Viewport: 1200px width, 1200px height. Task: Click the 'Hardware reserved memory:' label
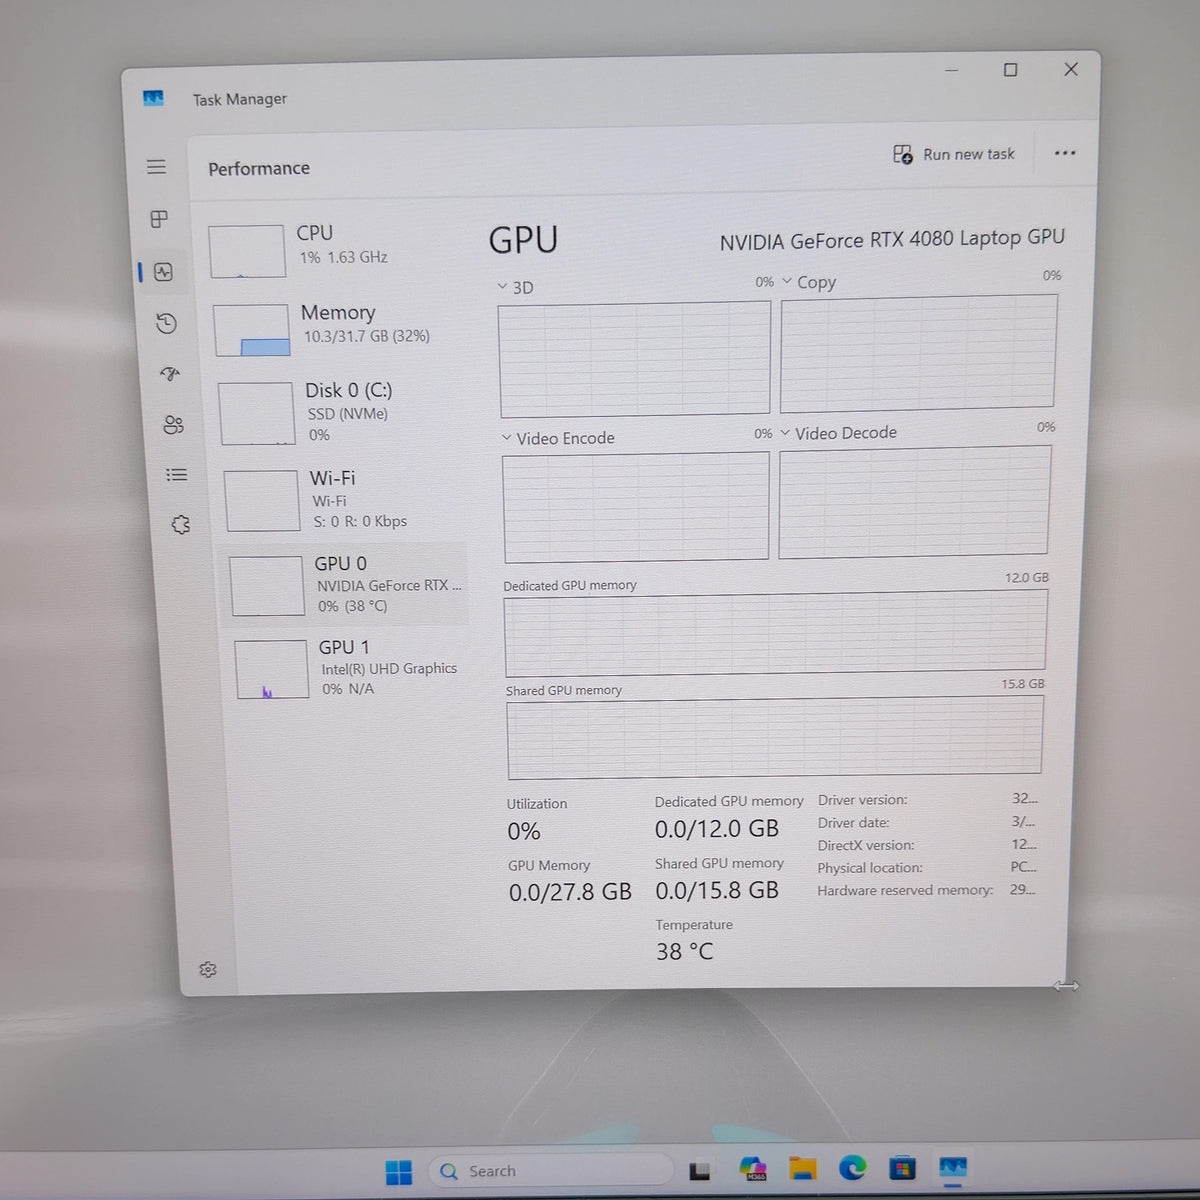tap(905, 890)
